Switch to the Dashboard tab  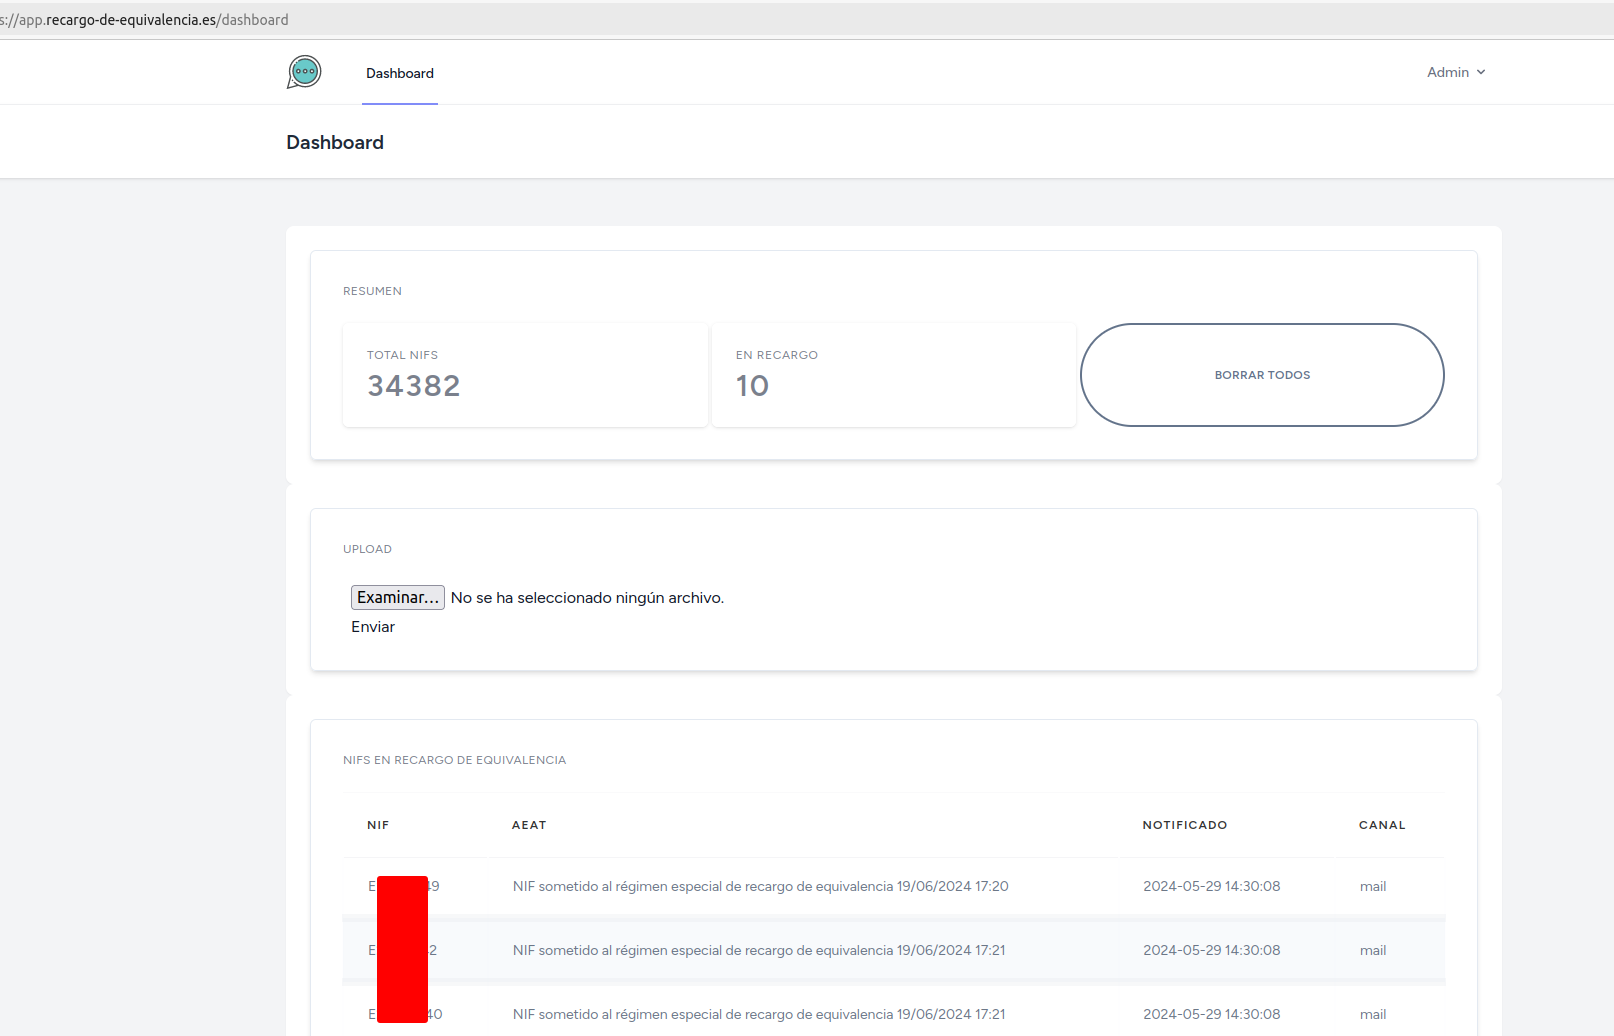[400, 73]
